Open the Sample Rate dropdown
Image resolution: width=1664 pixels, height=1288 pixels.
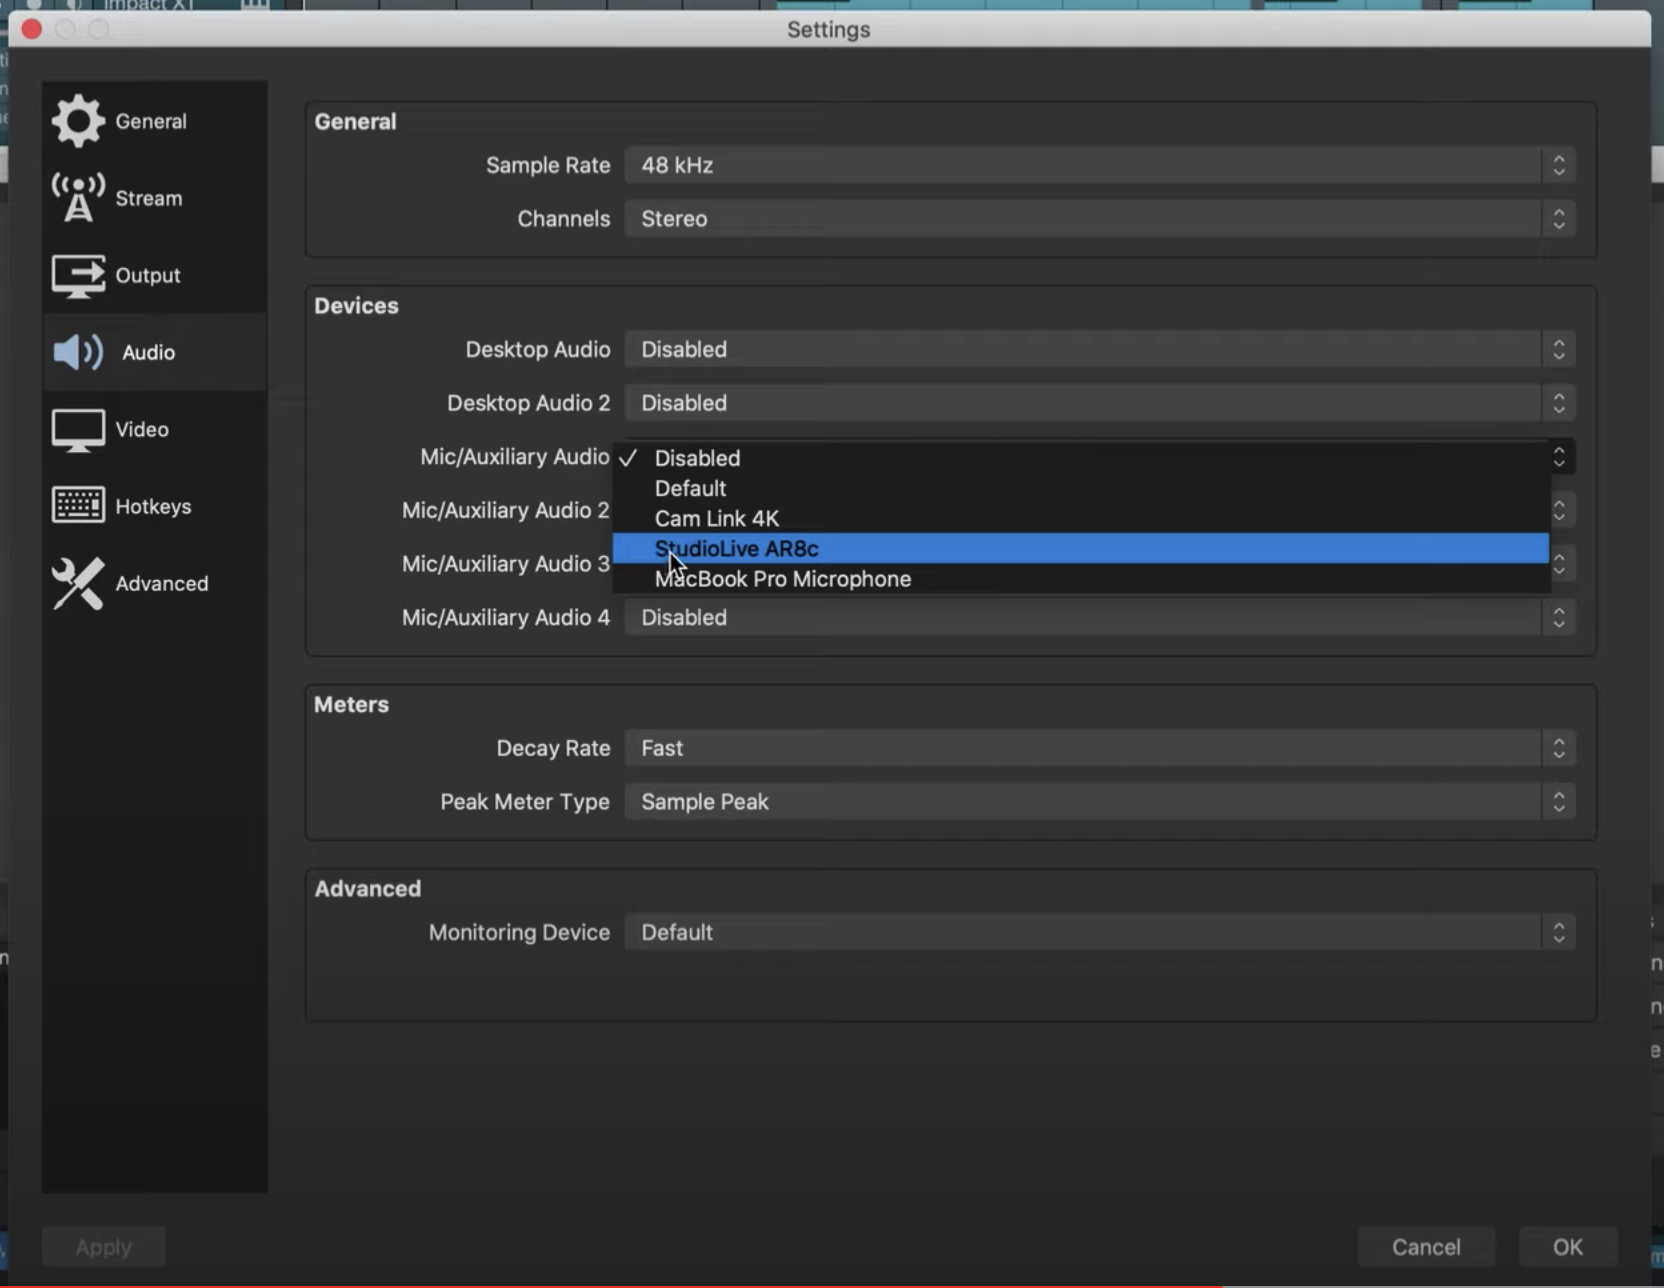1100,165
